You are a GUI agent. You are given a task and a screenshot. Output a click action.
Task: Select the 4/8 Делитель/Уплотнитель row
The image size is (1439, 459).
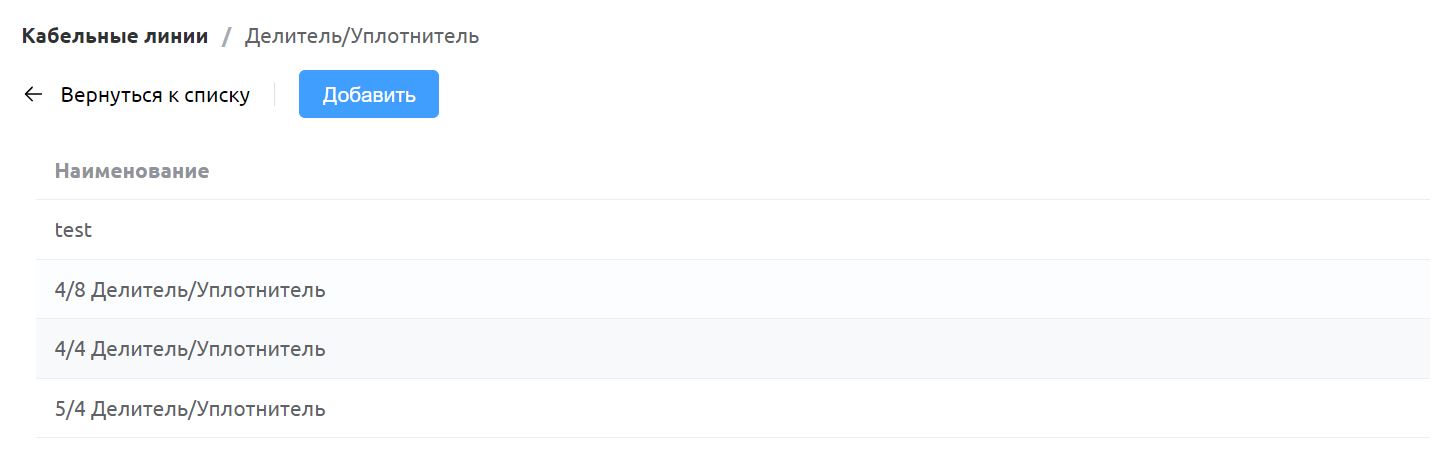tap(733, 290)
